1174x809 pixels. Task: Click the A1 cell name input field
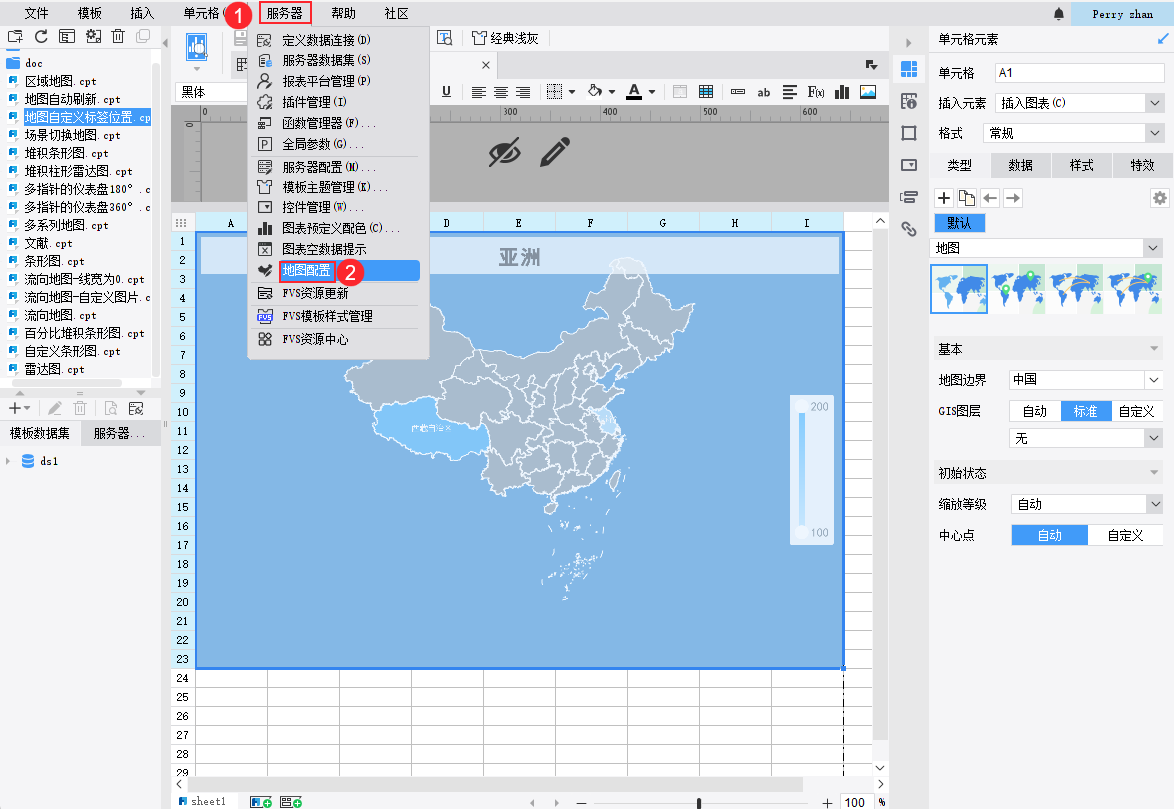click(1078, 72)
